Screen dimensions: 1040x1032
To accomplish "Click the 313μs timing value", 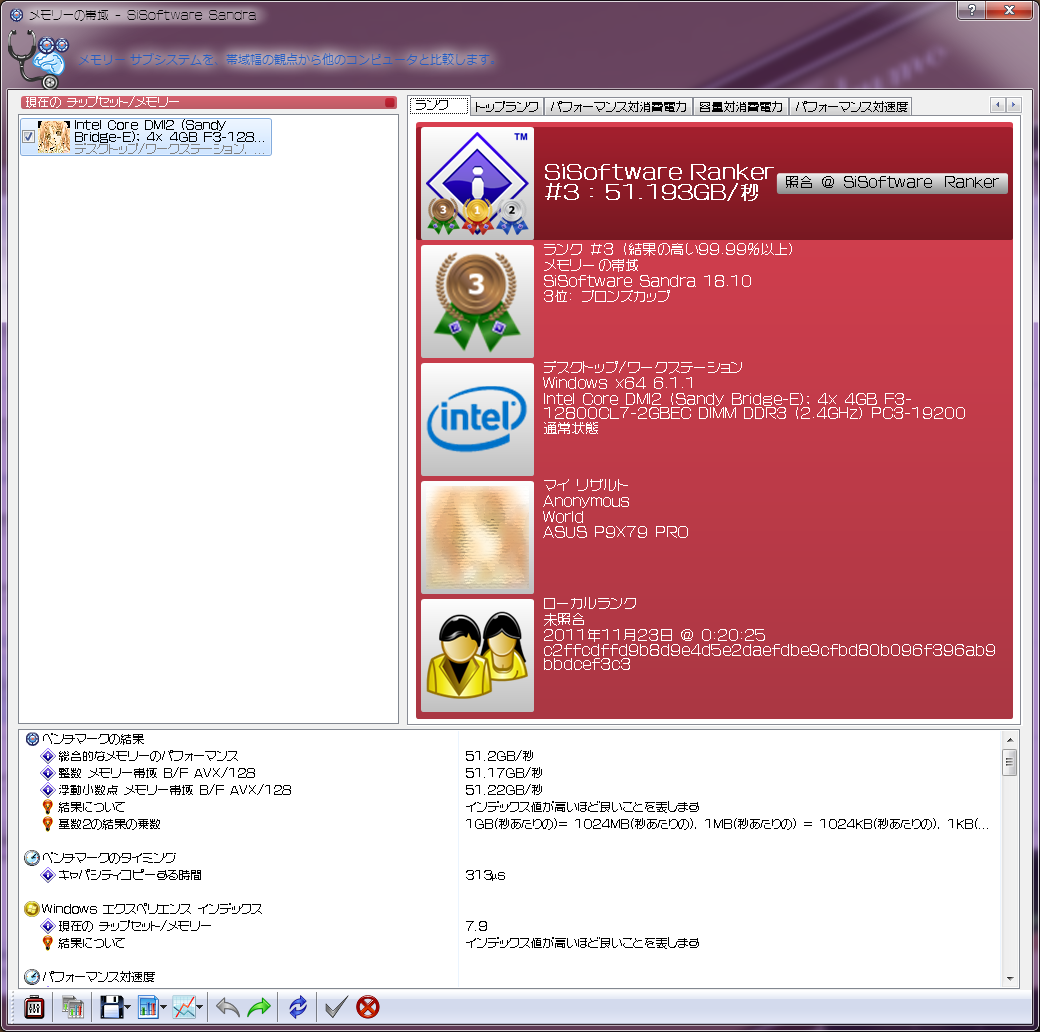I will [485, 875].
